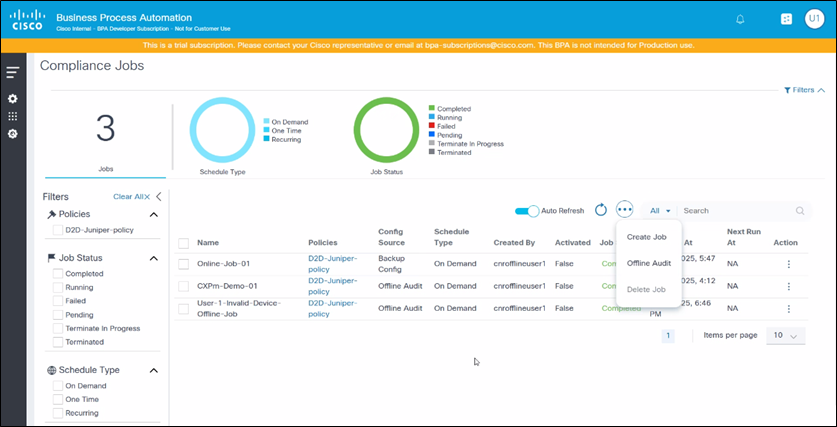Click the Policies pin icon
The width and height of the screenshot is (837, 427).
click(x=51, y=214)
